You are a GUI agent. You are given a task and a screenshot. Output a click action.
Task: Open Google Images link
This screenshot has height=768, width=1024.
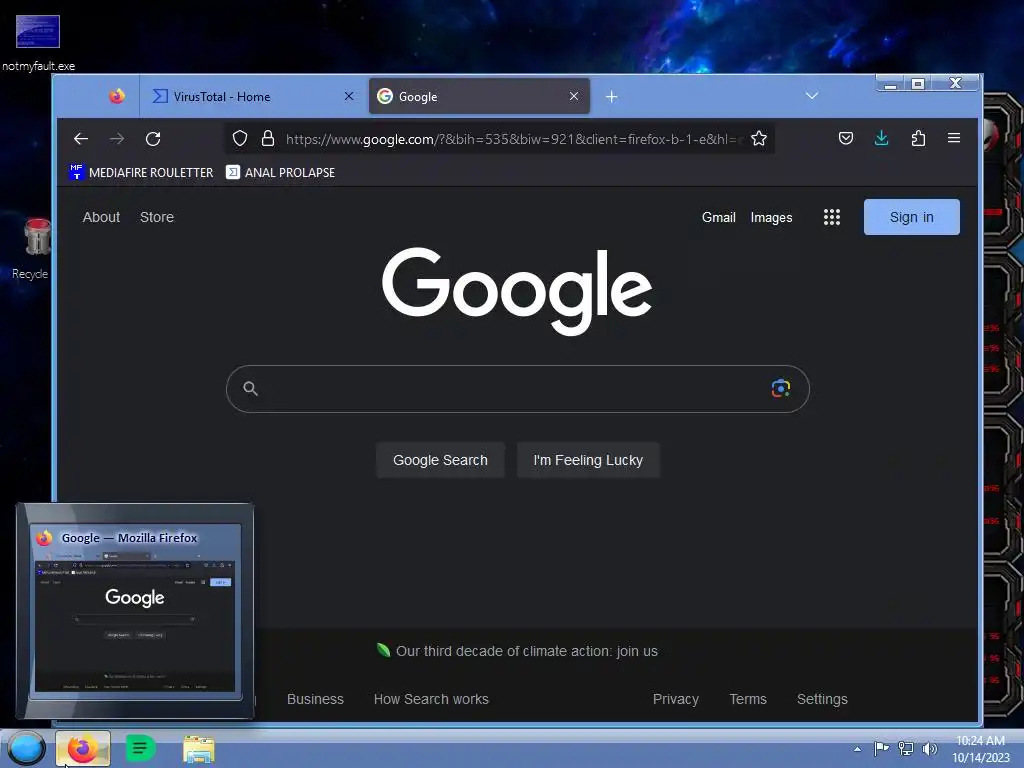(x=771, y=217)
